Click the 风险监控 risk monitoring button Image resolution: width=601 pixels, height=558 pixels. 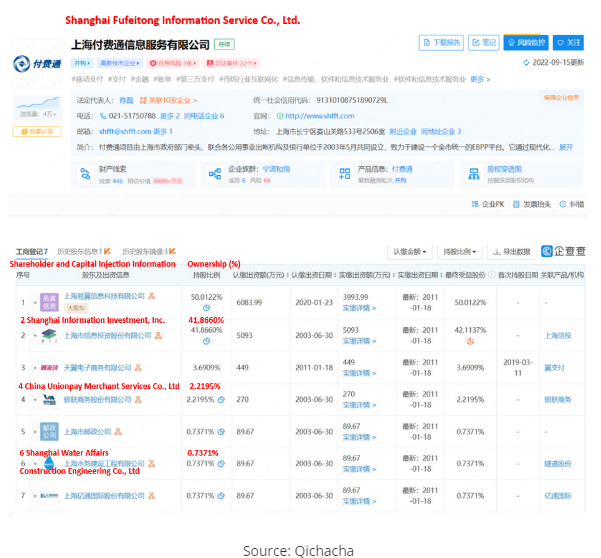click(x=526, y=43)
